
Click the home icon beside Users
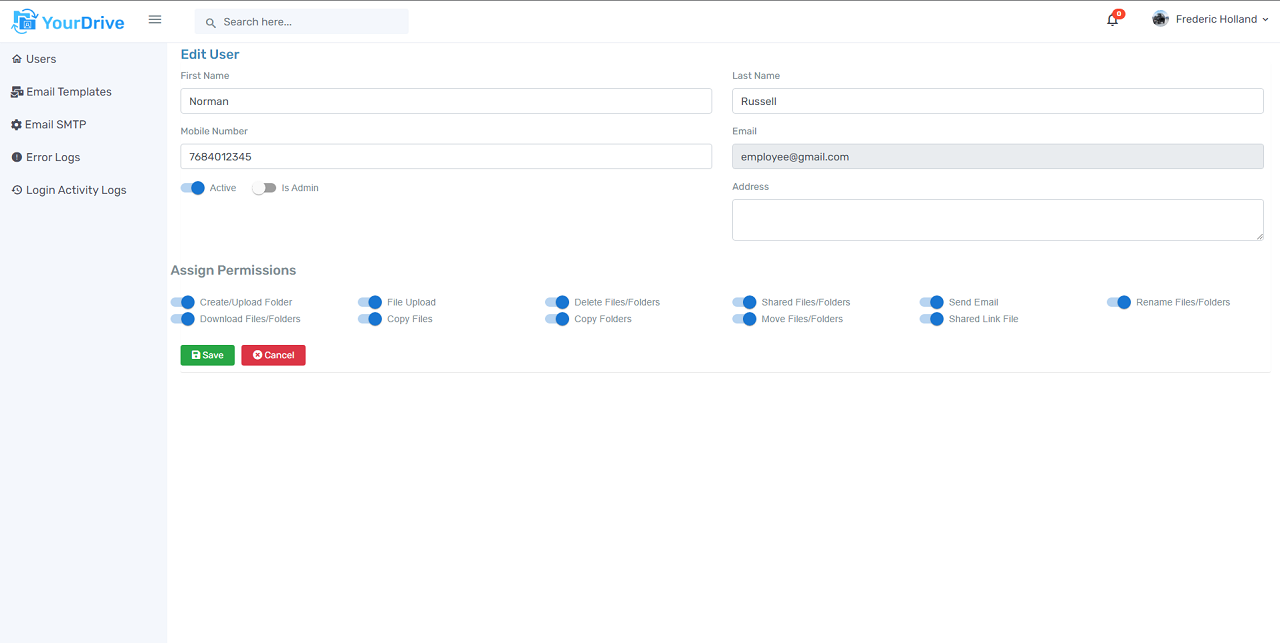tap(17, 59)
